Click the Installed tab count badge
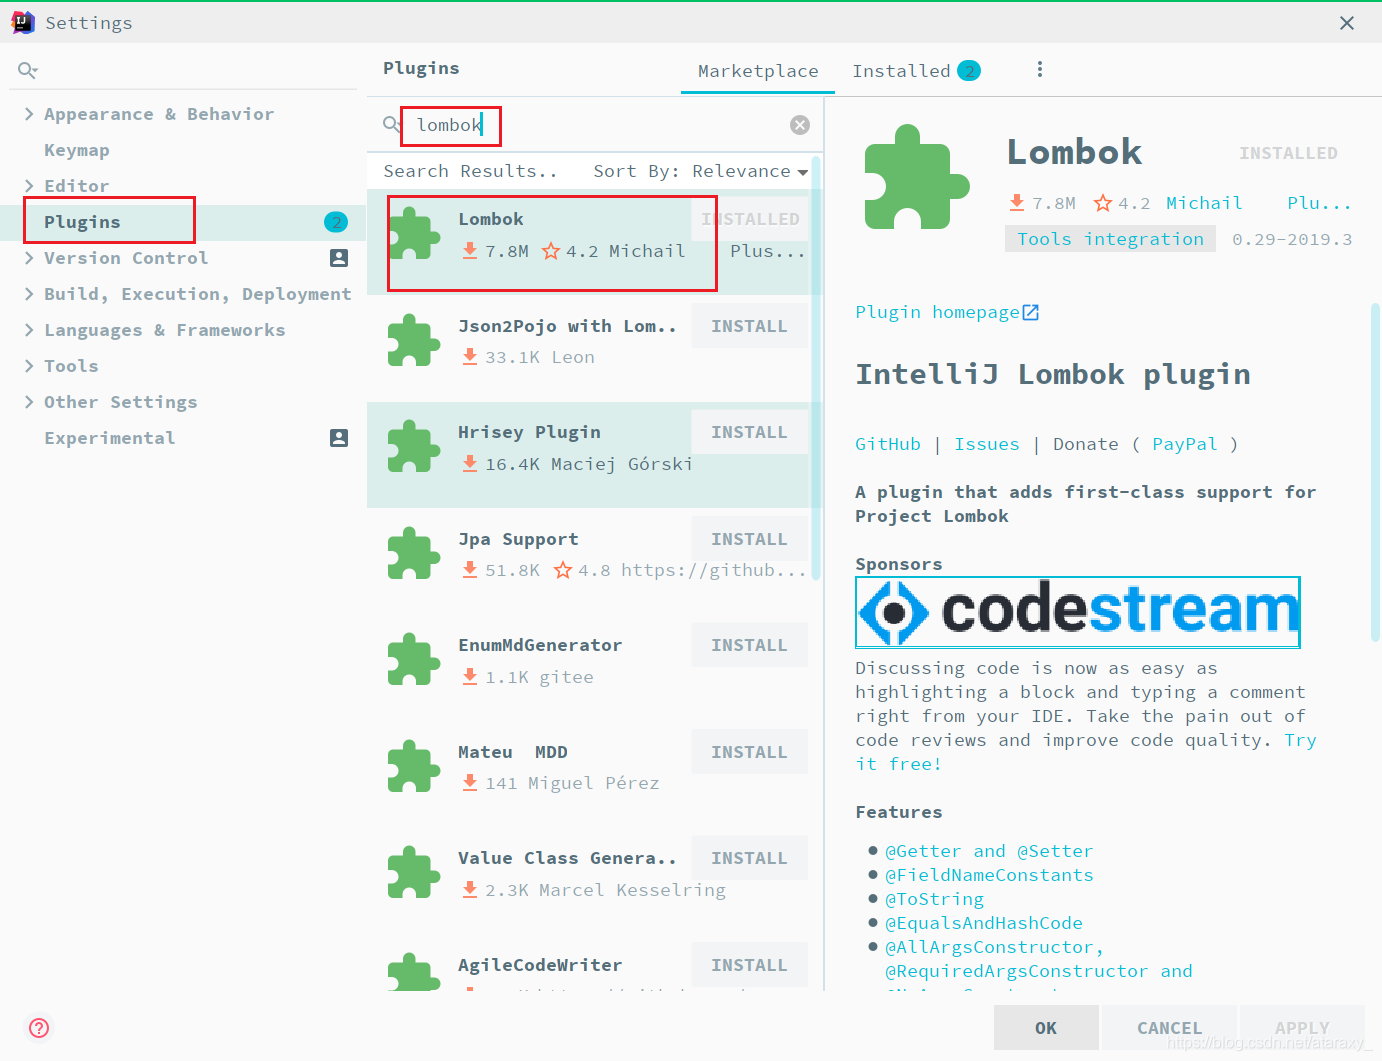 click(x=969, y=71)
